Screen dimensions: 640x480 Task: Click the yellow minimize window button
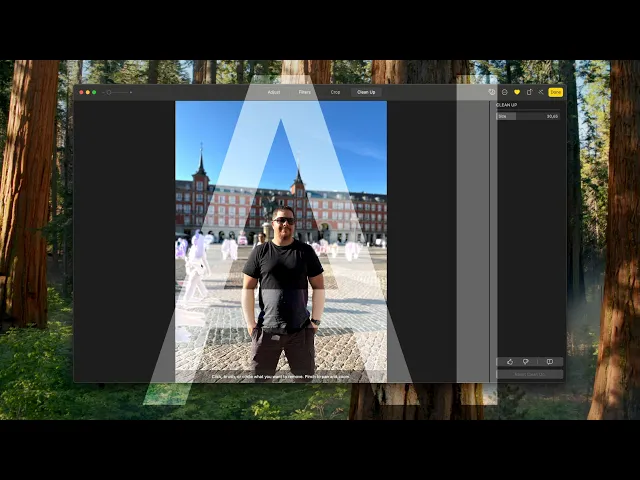click(x=88, y=93)
